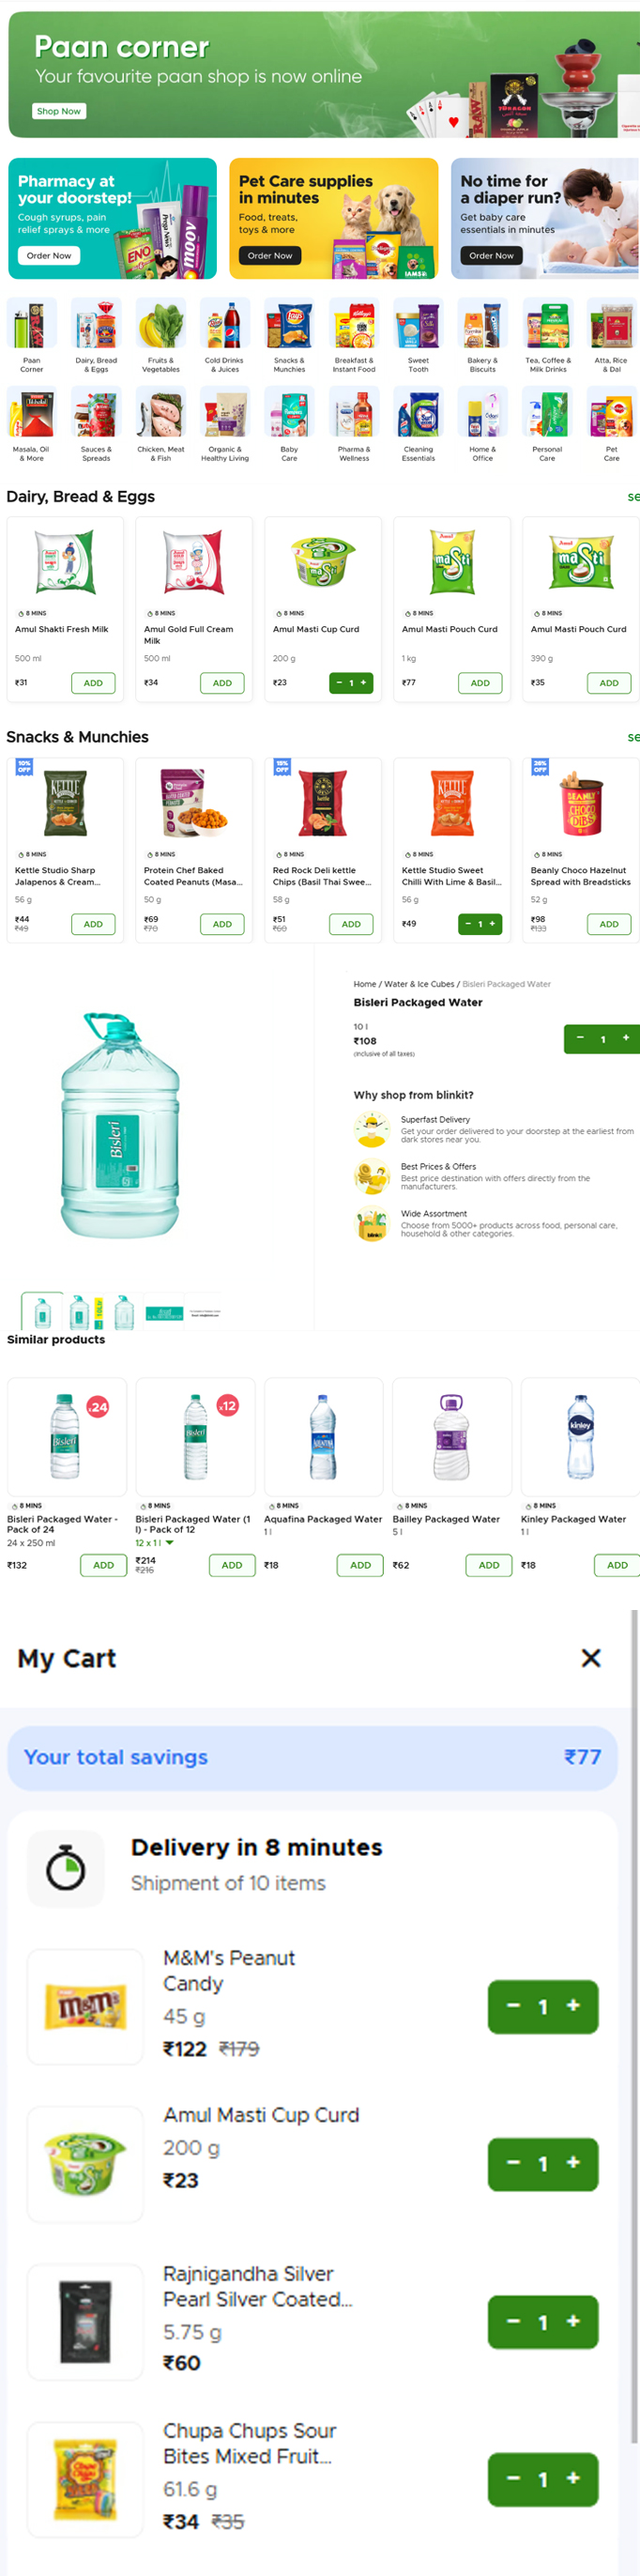The height and width of the screenshot is (2576, 640).
Task: Add Amul Taaza Fresh Milk to cart
Action: click(x=93, y=683)
